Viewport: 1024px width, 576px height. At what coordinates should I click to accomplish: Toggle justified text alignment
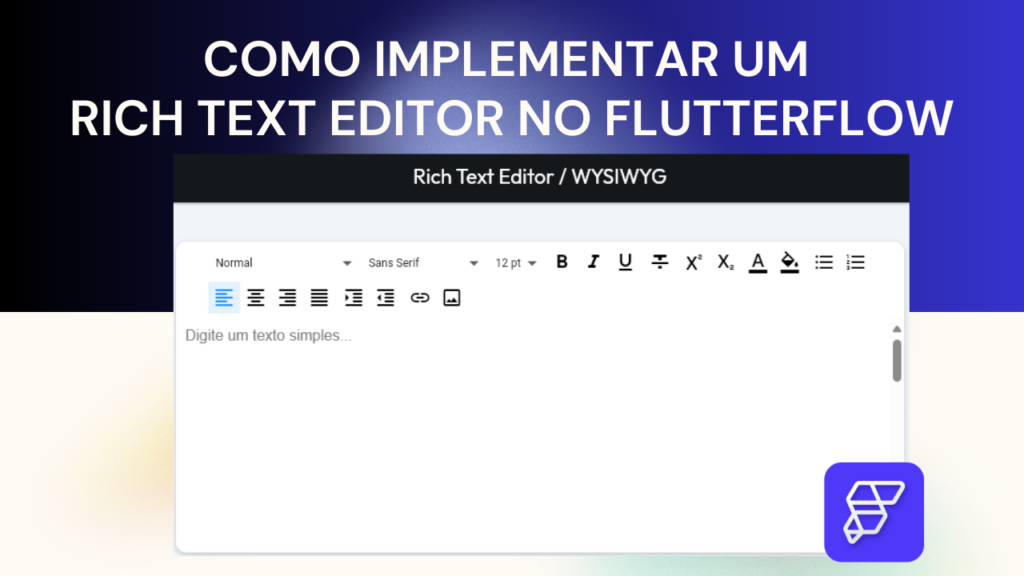[319, 297]
